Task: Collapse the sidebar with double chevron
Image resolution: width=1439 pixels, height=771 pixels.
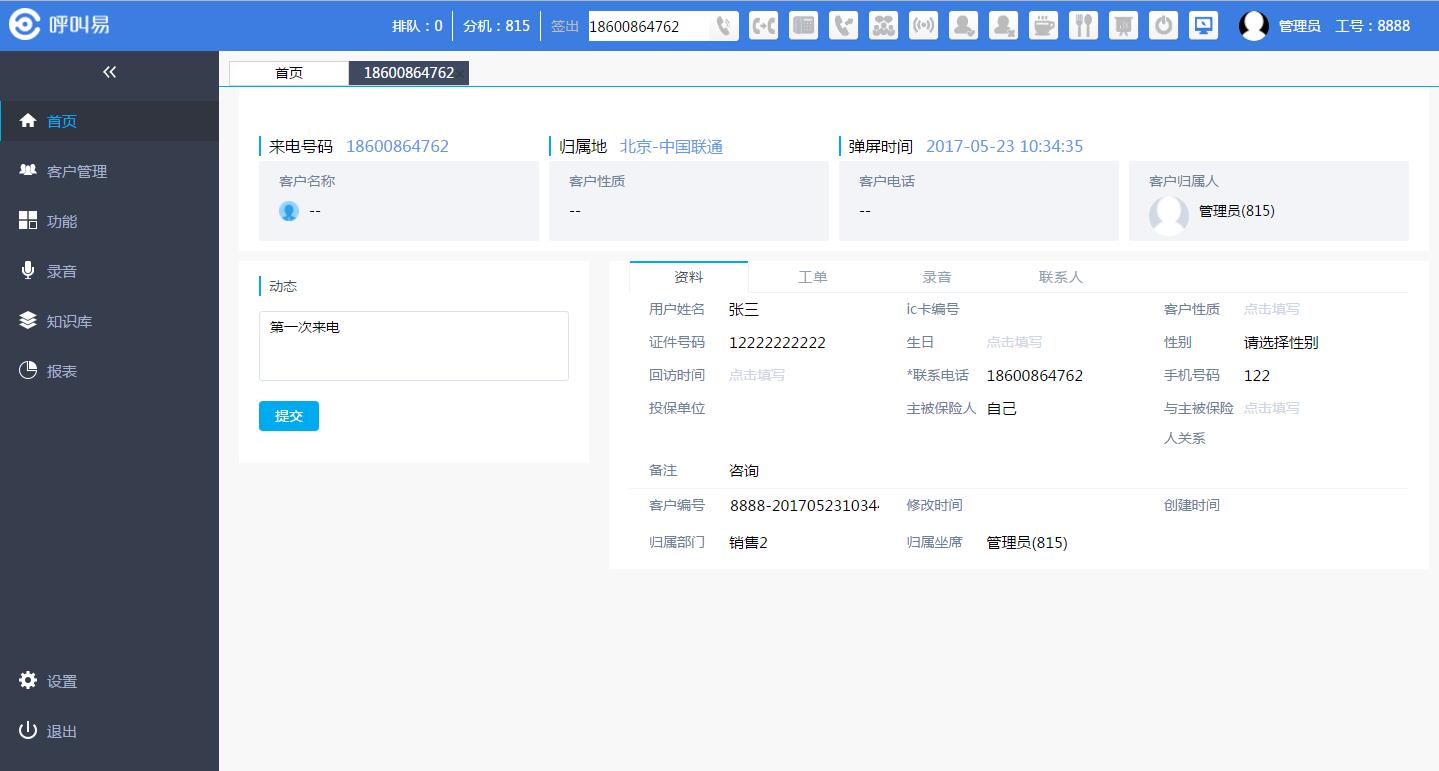Action: pos(109,72)
